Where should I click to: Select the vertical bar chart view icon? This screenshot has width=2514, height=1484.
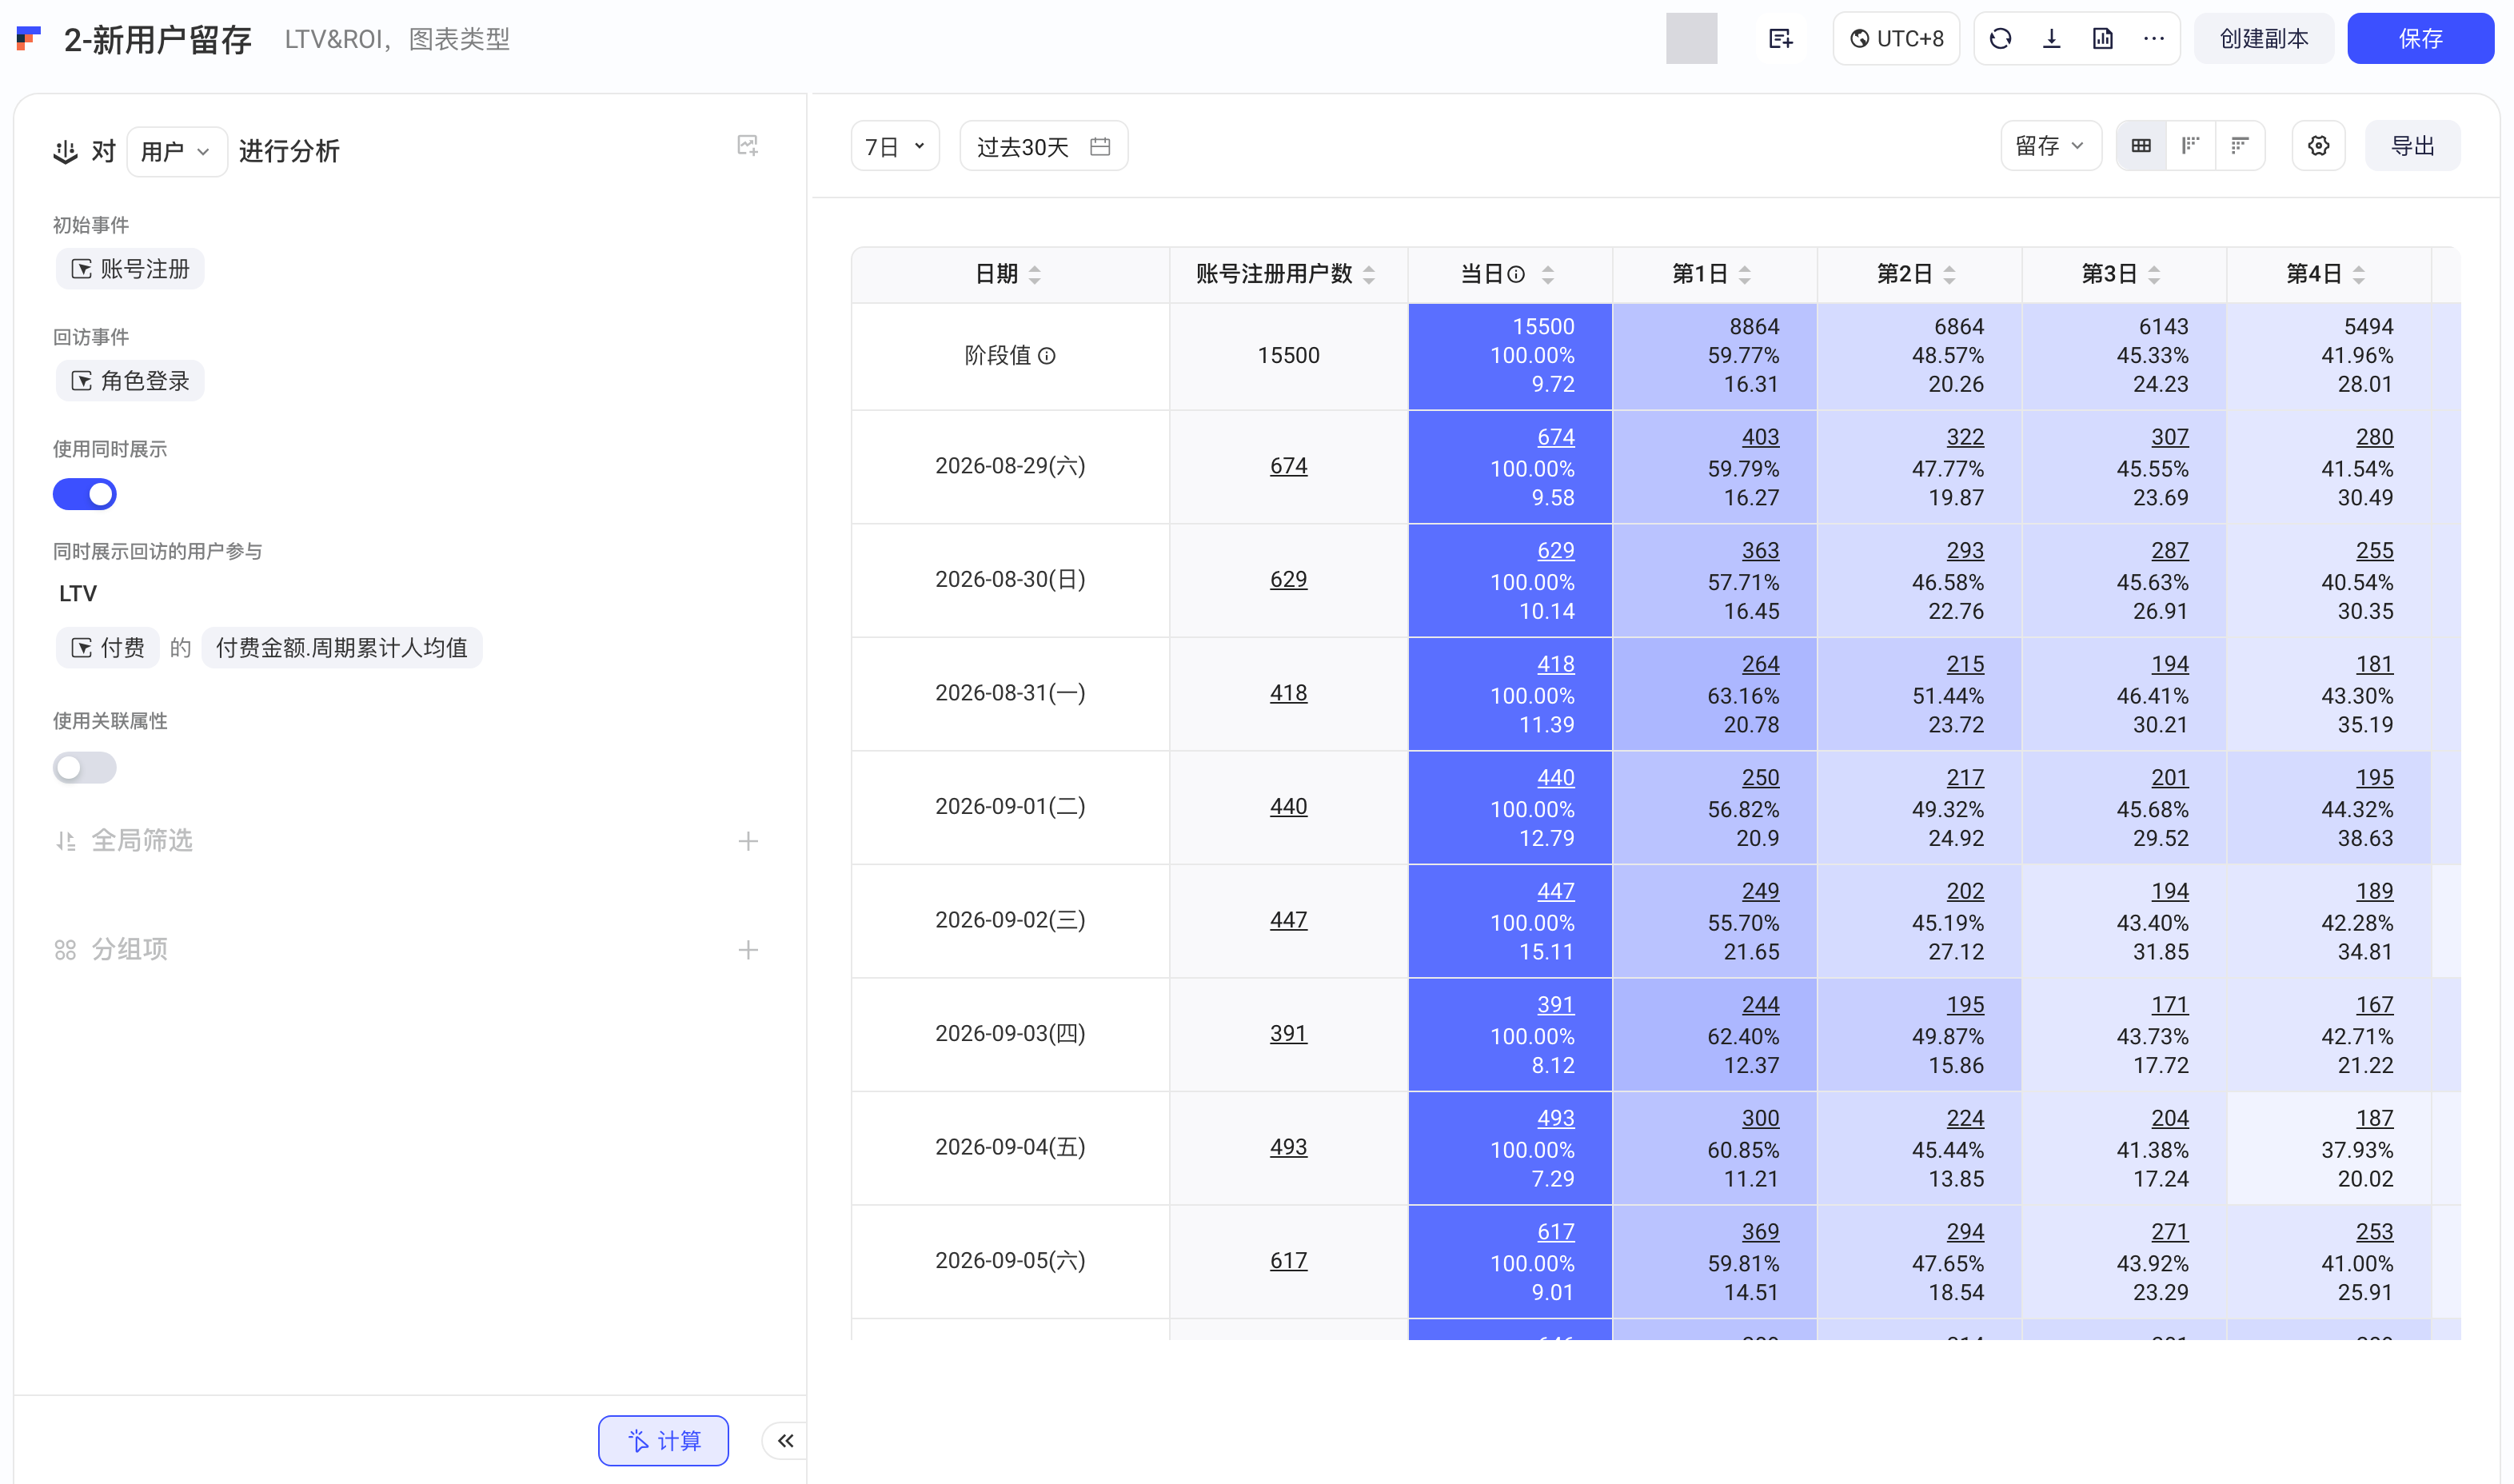(x=2190, y=146)
